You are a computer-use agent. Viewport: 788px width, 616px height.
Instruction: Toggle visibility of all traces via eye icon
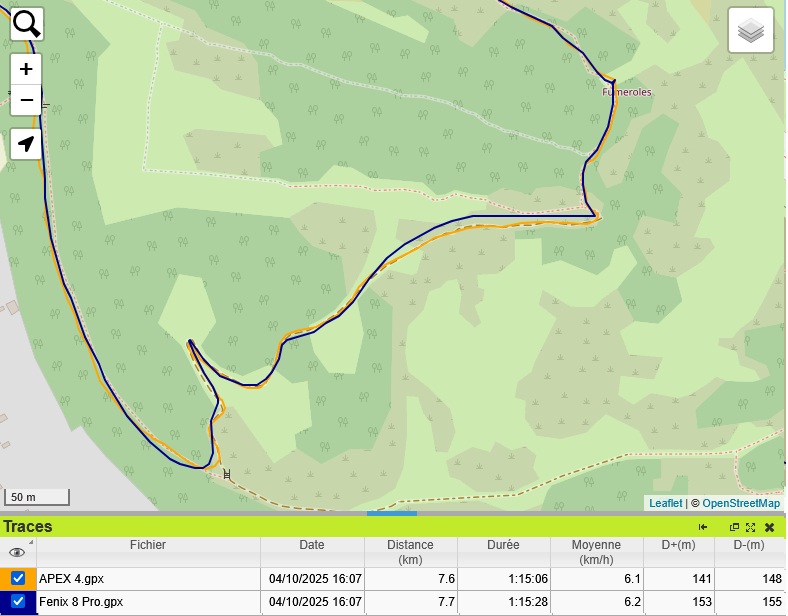click(x=17, y=552)
